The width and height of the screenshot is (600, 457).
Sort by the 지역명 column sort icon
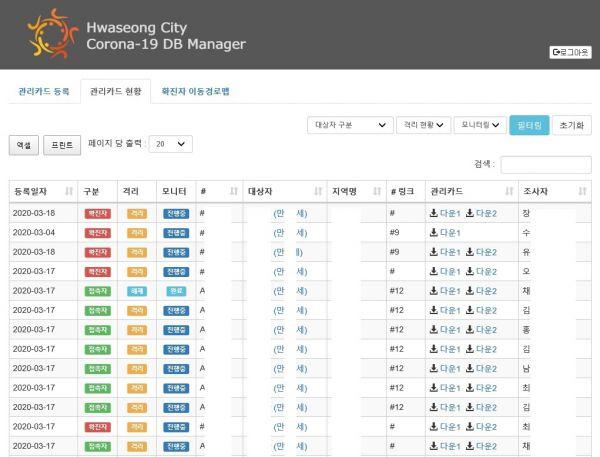378,191
